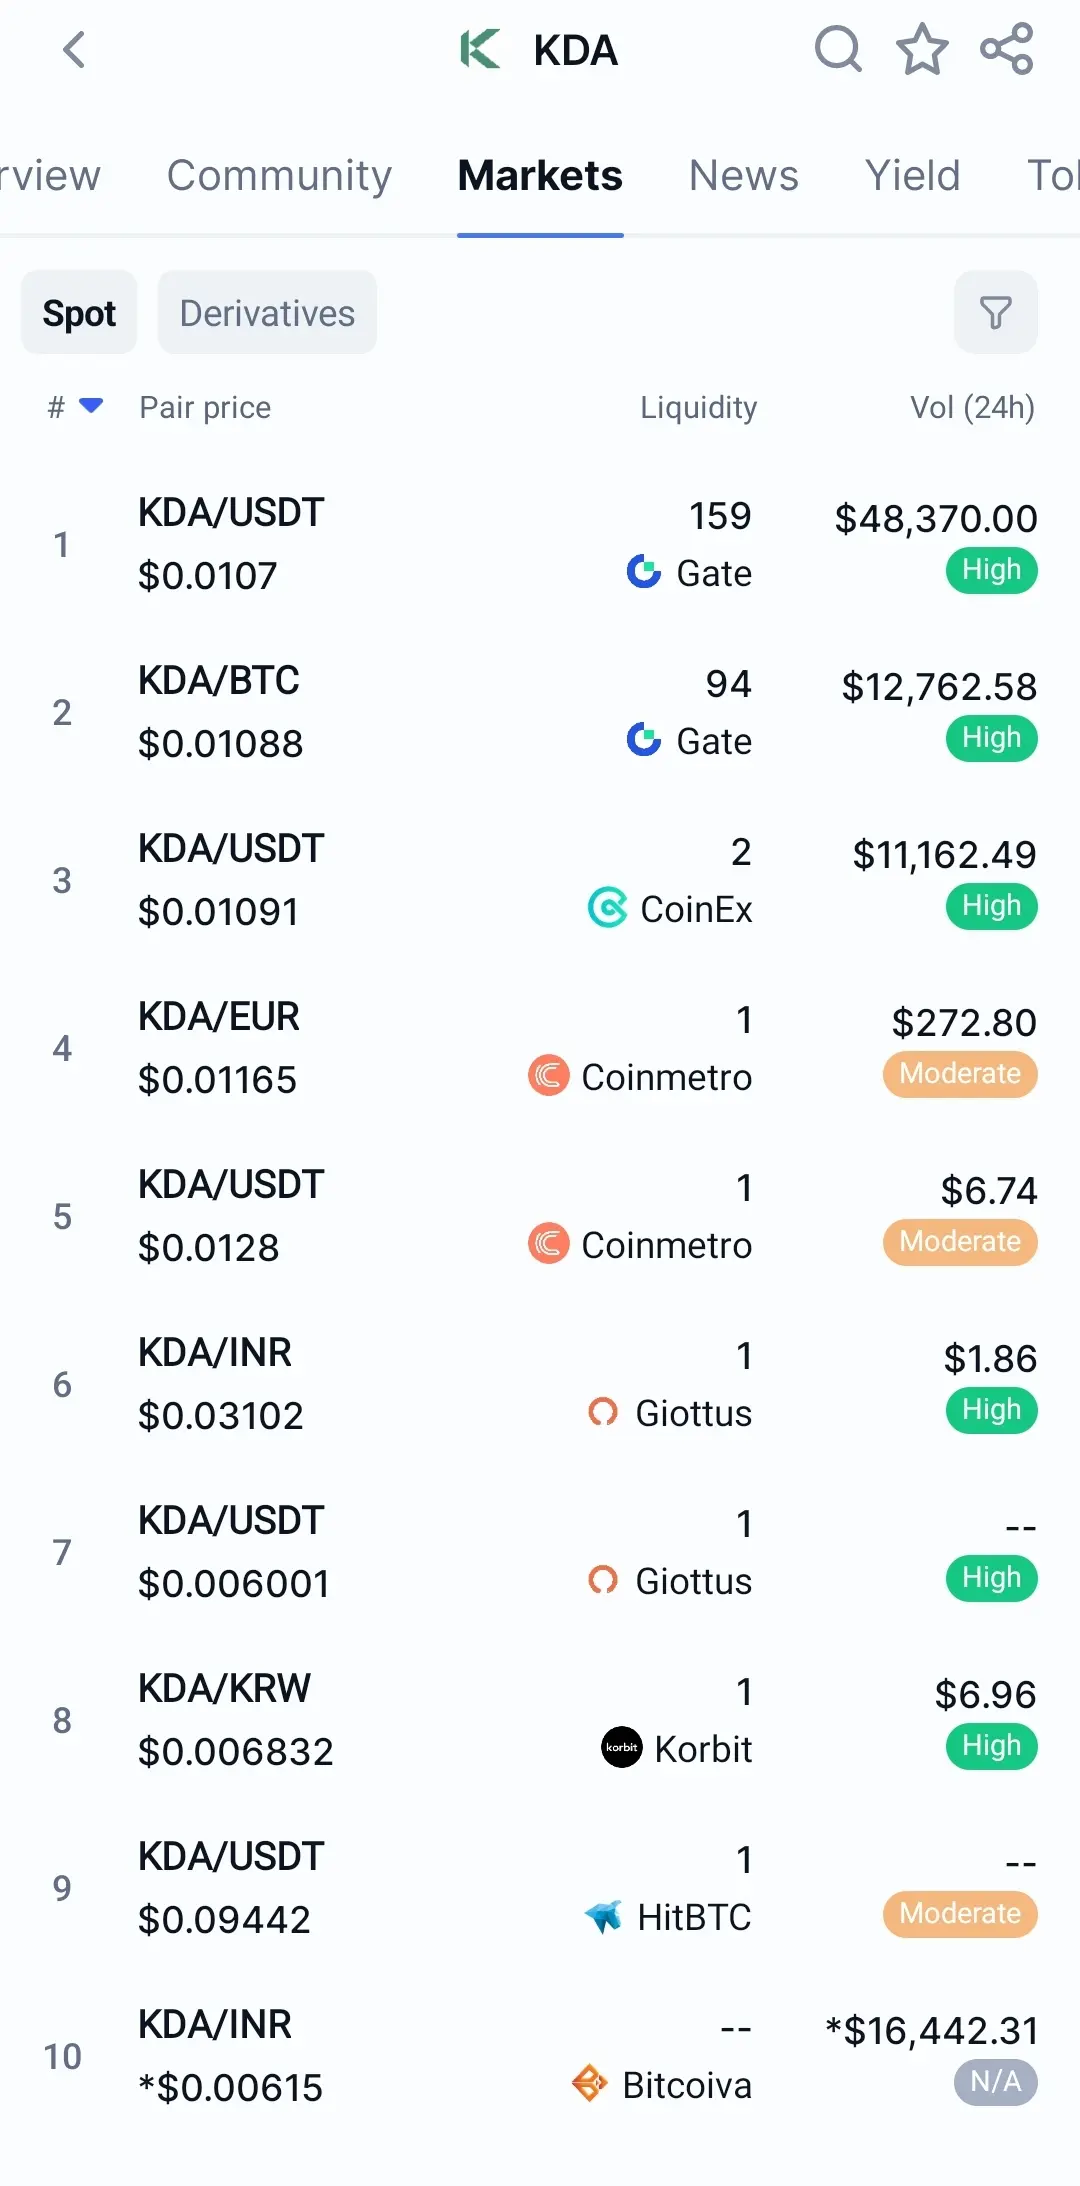
Task: Tap the back arrow icon
Action: pyautogui.click(x=74, y=50)
